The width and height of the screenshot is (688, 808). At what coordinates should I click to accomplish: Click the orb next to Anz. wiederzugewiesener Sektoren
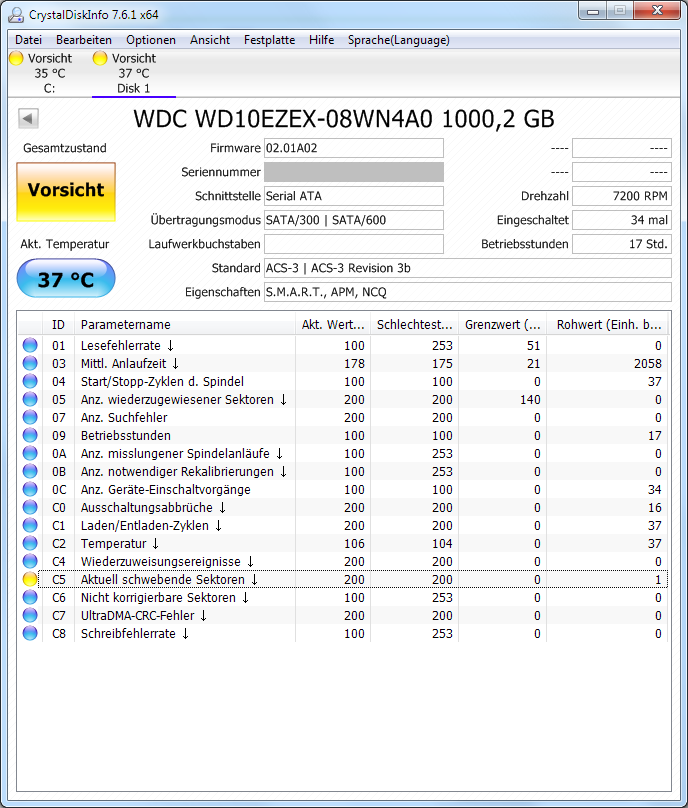[30, 399]
